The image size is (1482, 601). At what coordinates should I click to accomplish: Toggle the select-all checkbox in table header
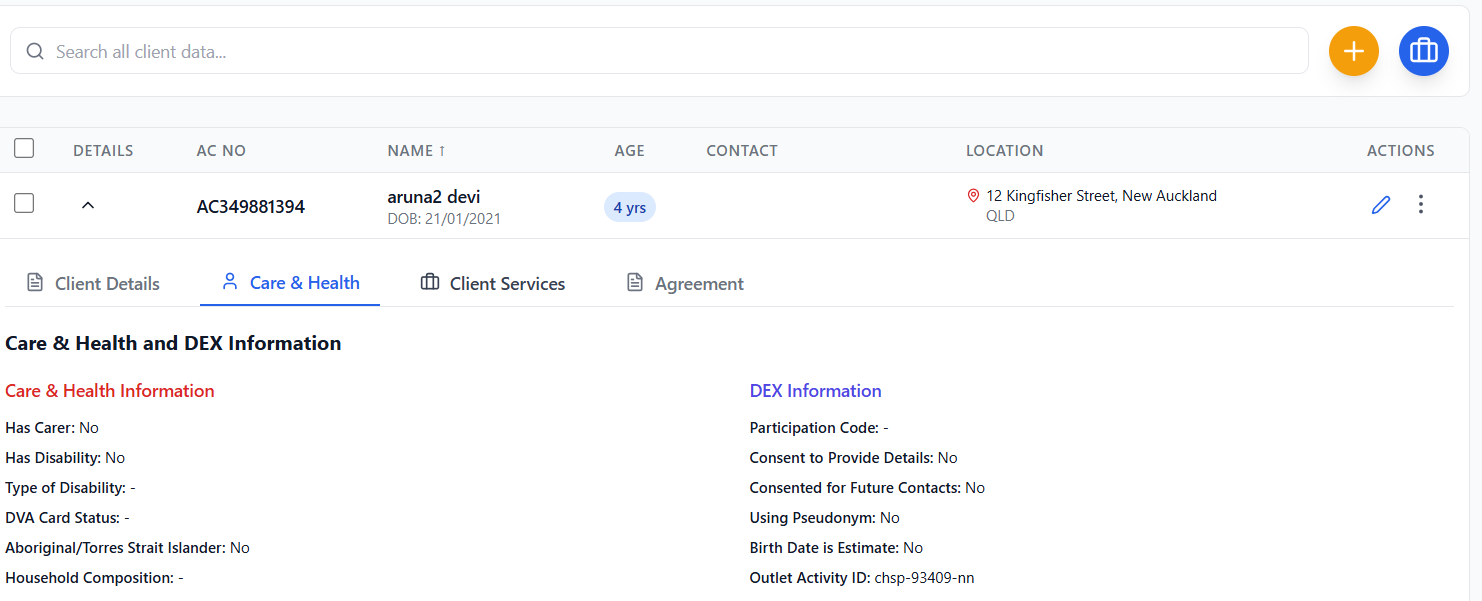[x=24, y=149]
